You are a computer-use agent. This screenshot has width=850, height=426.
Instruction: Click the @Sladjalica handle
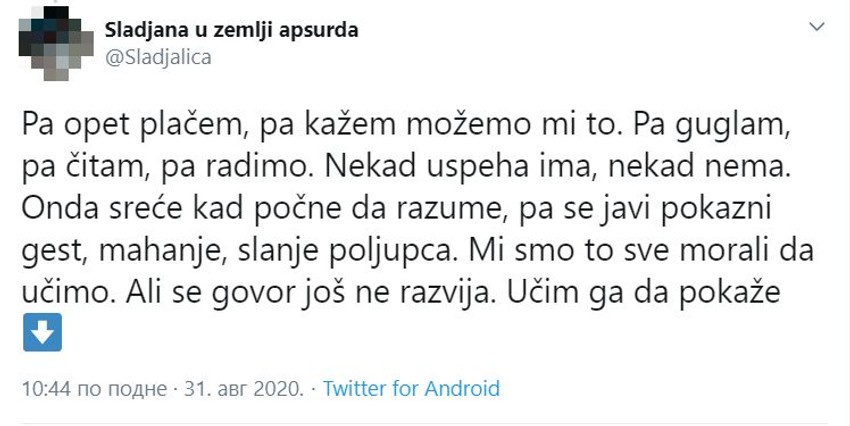pos(158,57)
